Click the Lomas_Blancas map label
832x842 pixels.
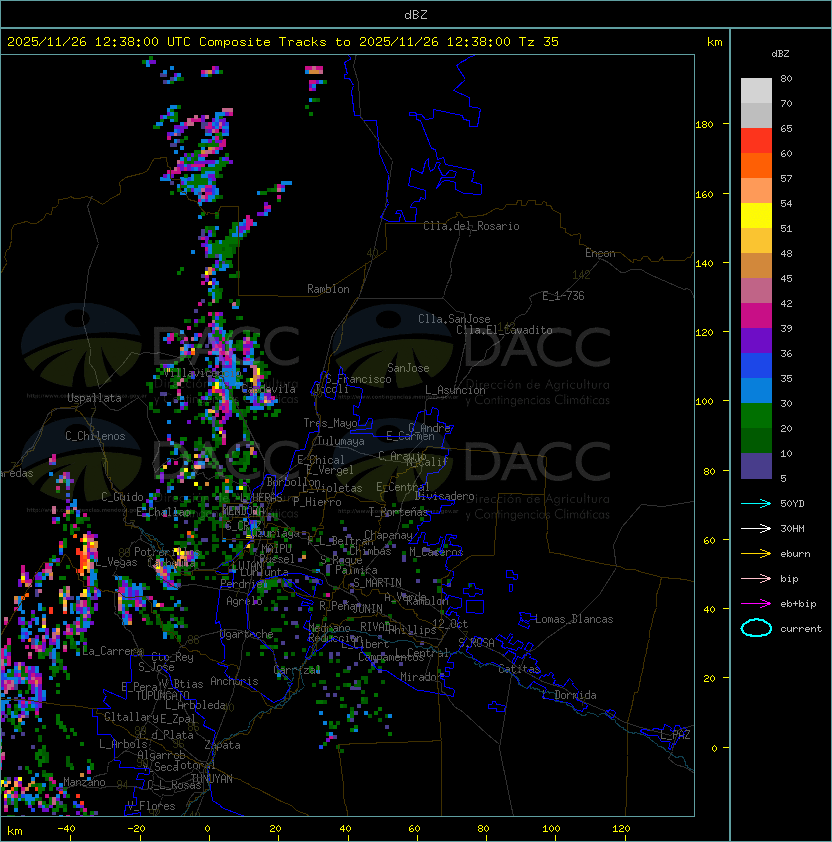(x=574, y=619)
